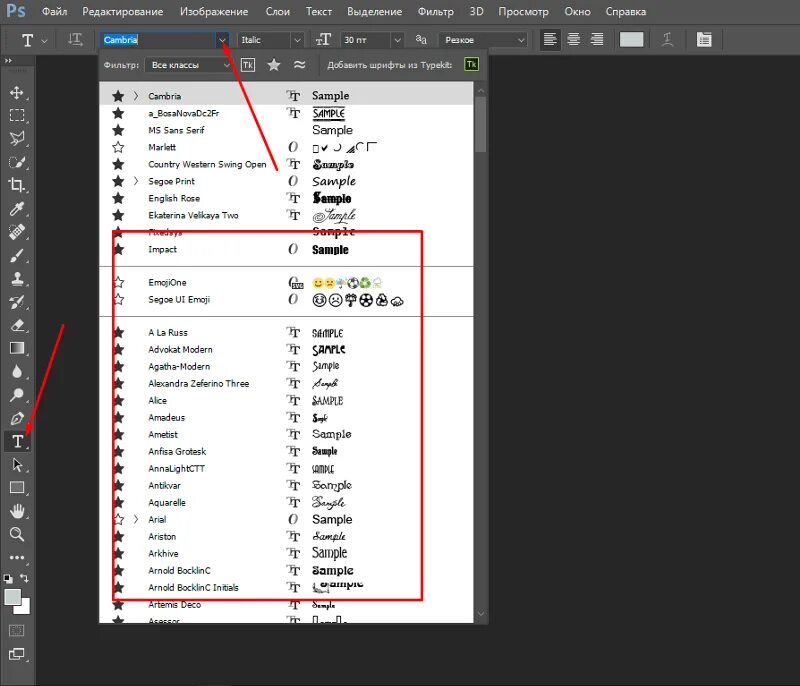Select the Rectangular Marquee tool

[17, 115]
